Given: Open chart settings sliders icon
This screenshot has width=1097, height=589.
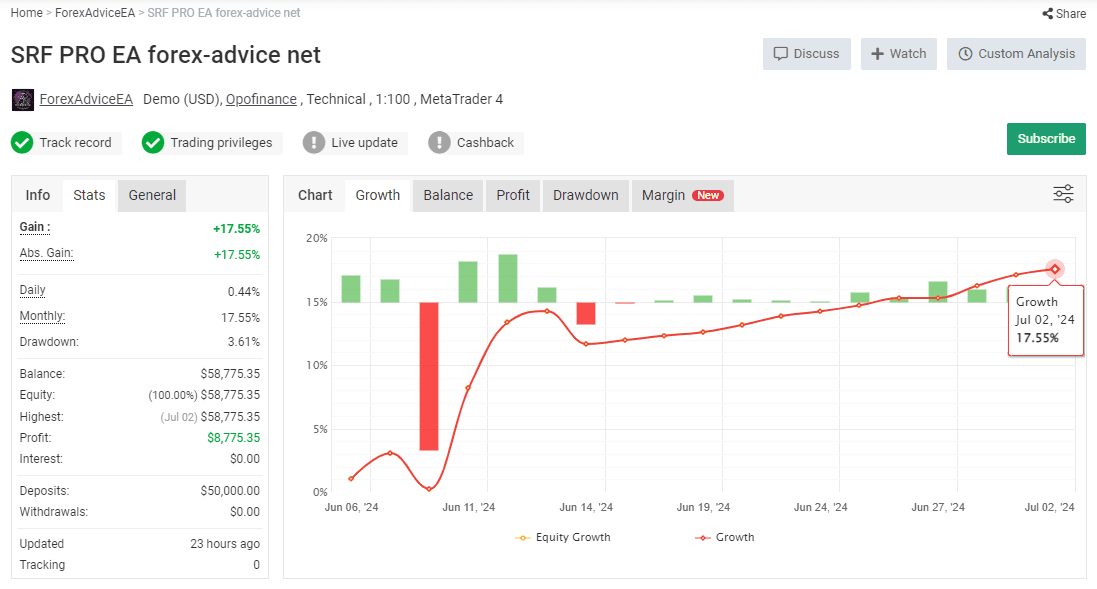Looking at the screenshot, I should (1063, 194).
